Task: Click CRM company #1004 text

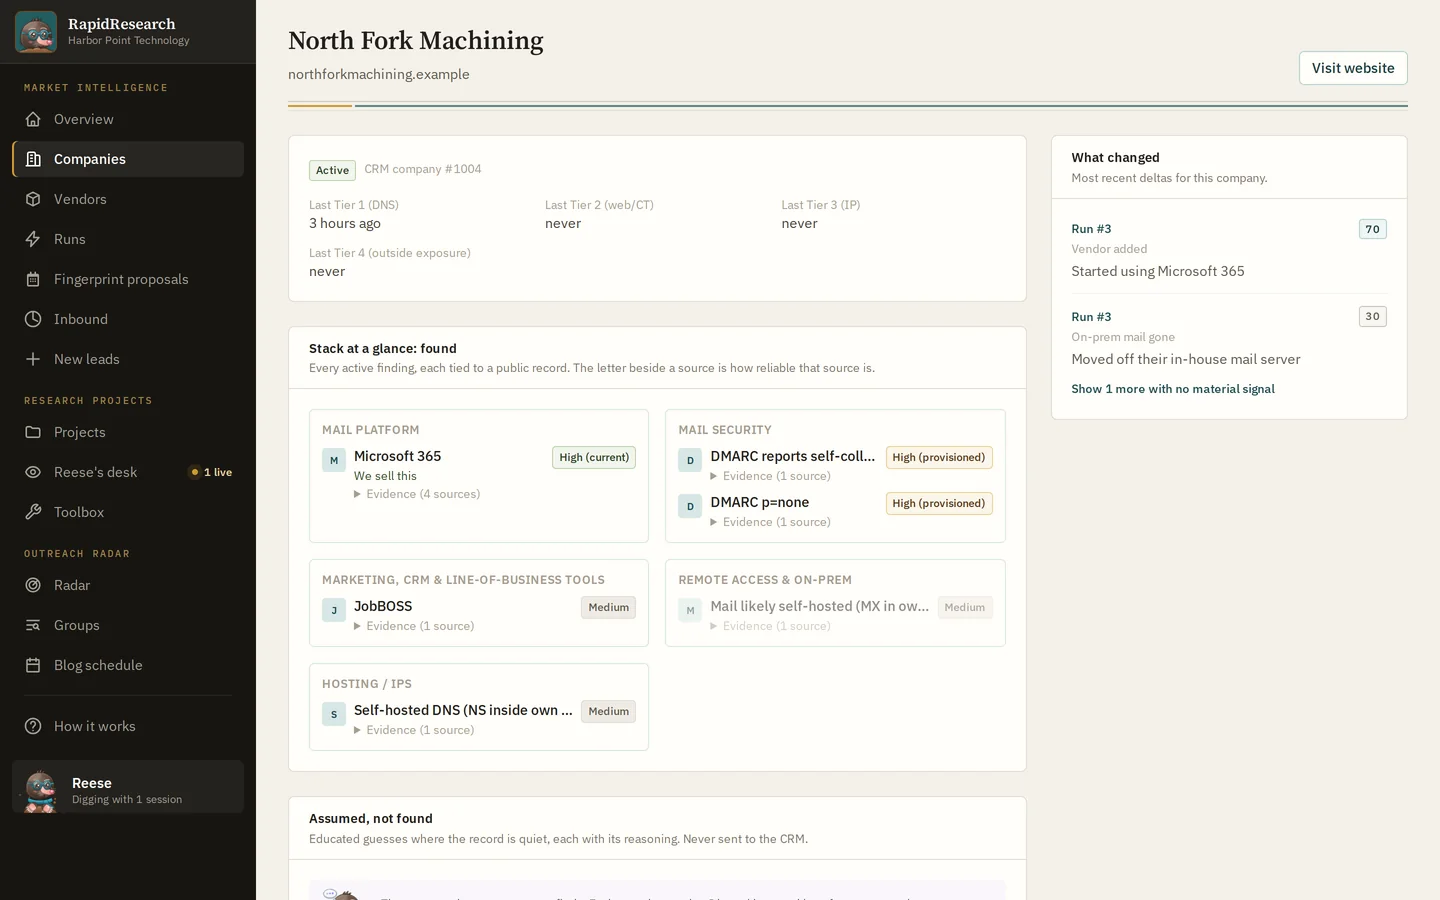Action: tap(423, 169)
